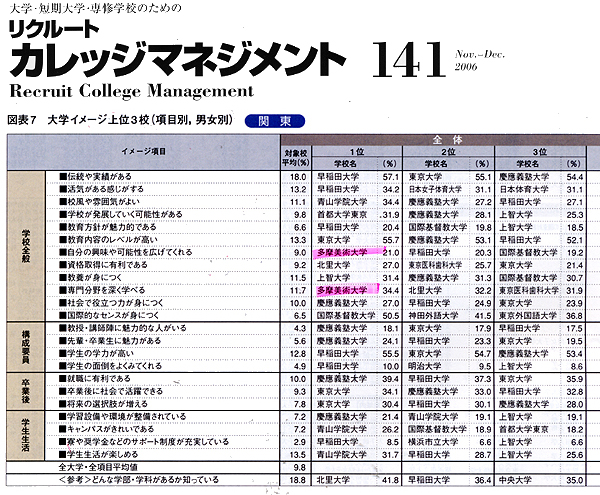Click the '<参考>どんな学部・学科があるか知っている' row label

[x=139, y=480]
